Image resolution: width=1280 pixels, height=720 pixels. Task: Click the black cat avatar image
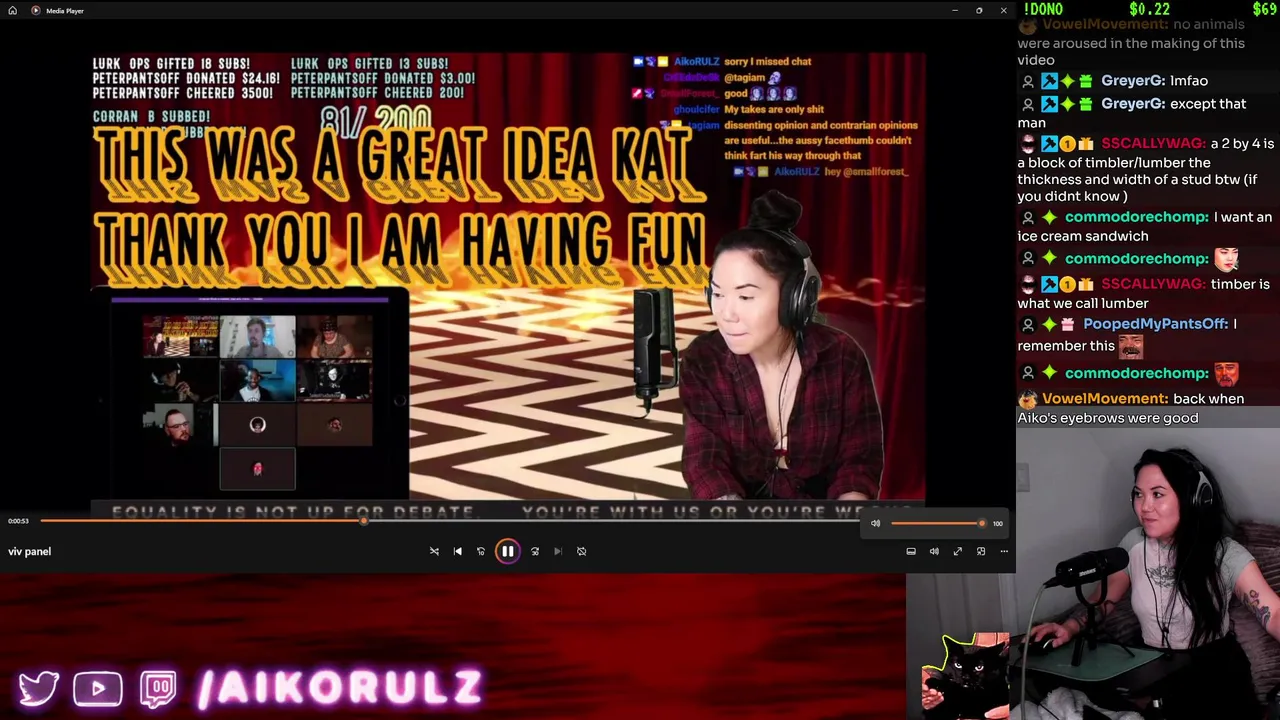click(x=967, y=676)
